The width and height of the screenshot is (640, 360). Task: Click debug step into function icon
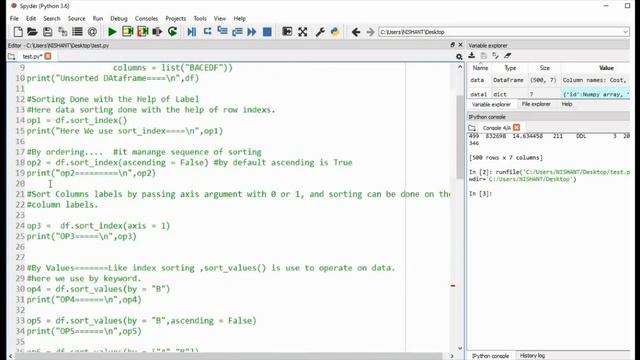click(222, 31)
